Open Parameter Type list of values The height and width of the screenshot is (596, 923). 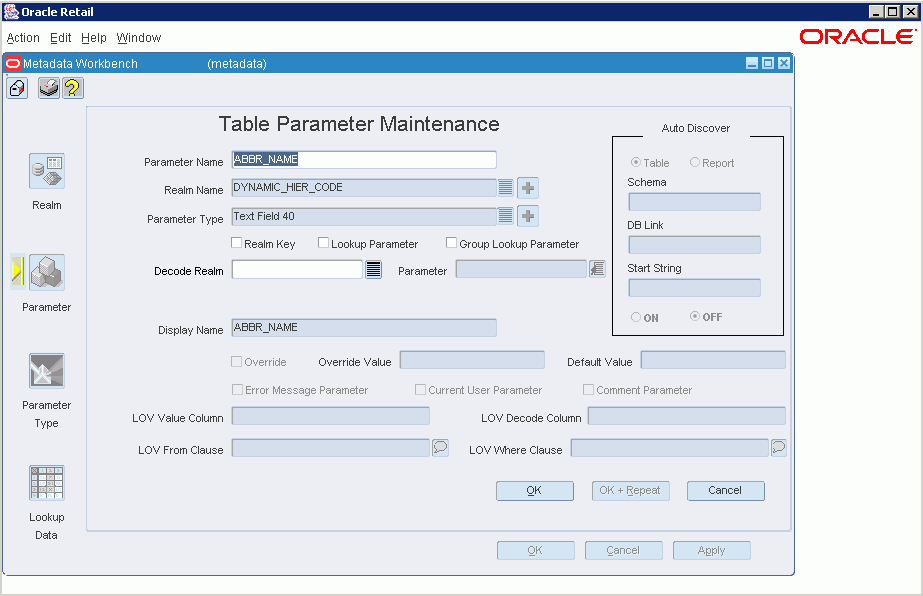505,216
